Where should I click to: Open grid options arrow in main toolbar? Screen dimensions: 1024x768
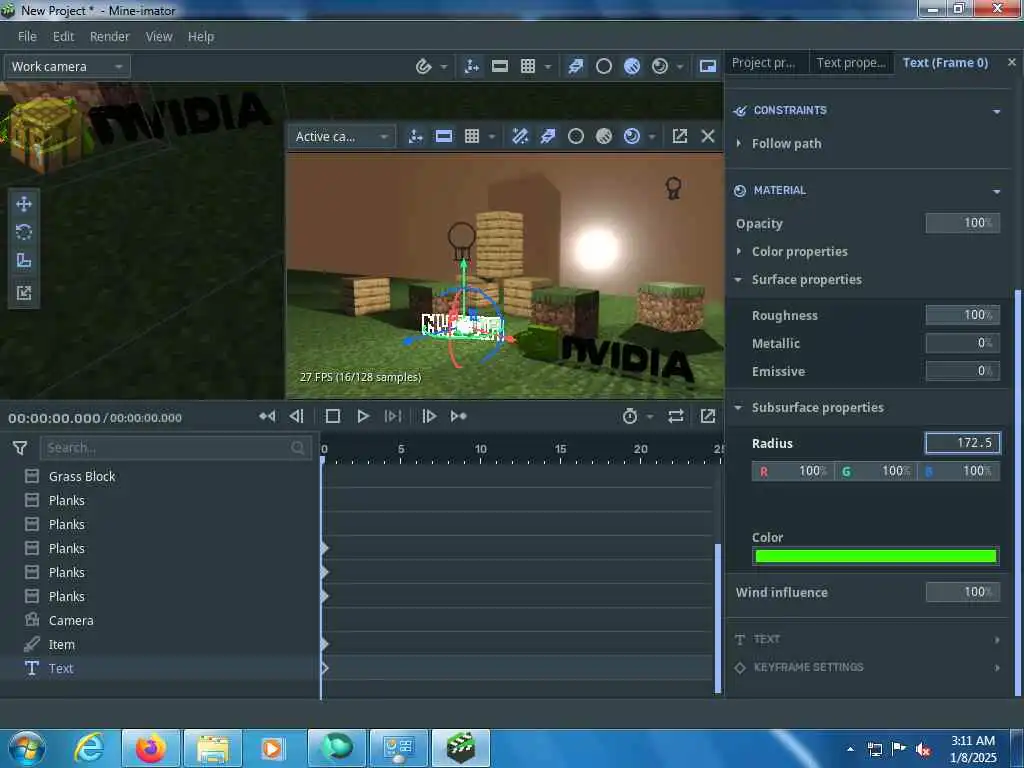pos(548,67)
